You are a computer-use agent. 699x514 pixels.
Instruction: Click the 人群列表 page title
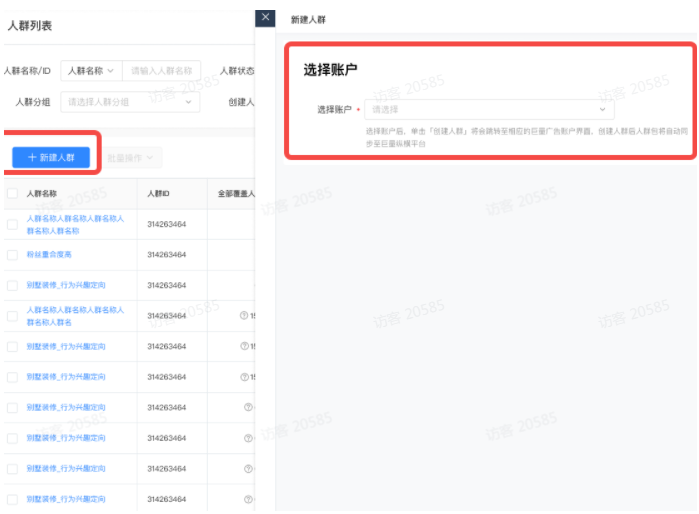(x=30, y=26)
